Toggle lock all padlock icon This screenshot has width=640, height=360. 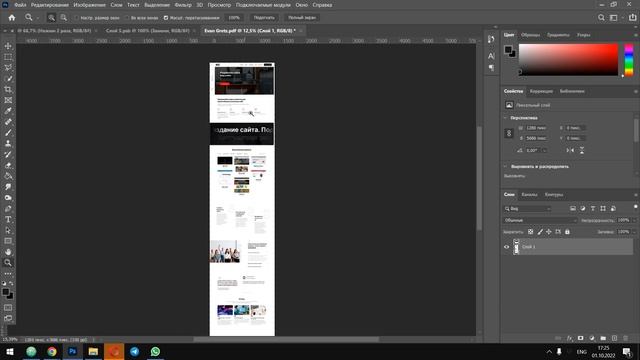click(567, 232)
